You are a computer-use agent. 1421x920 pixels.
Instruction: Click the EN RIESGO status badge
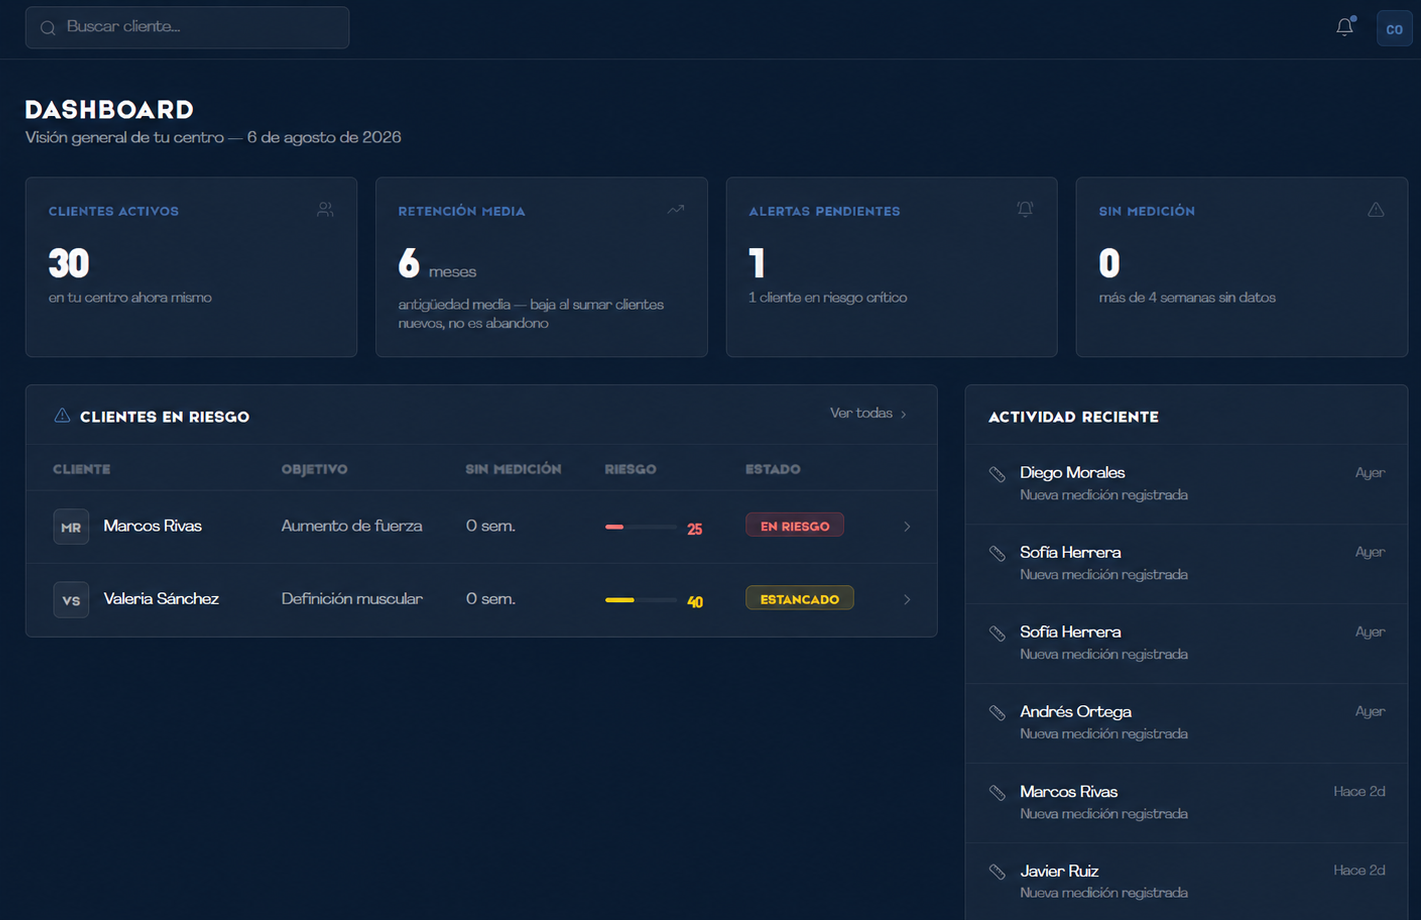tap(795, 526)
